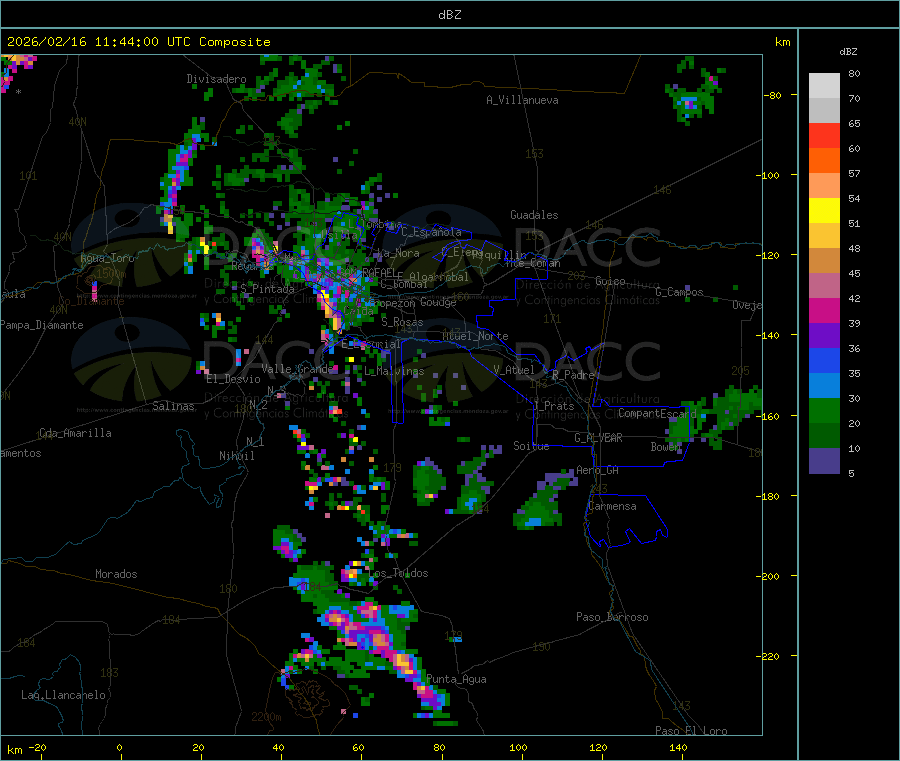
Task: Click the Soitue place label
Action: coord(531,446)
